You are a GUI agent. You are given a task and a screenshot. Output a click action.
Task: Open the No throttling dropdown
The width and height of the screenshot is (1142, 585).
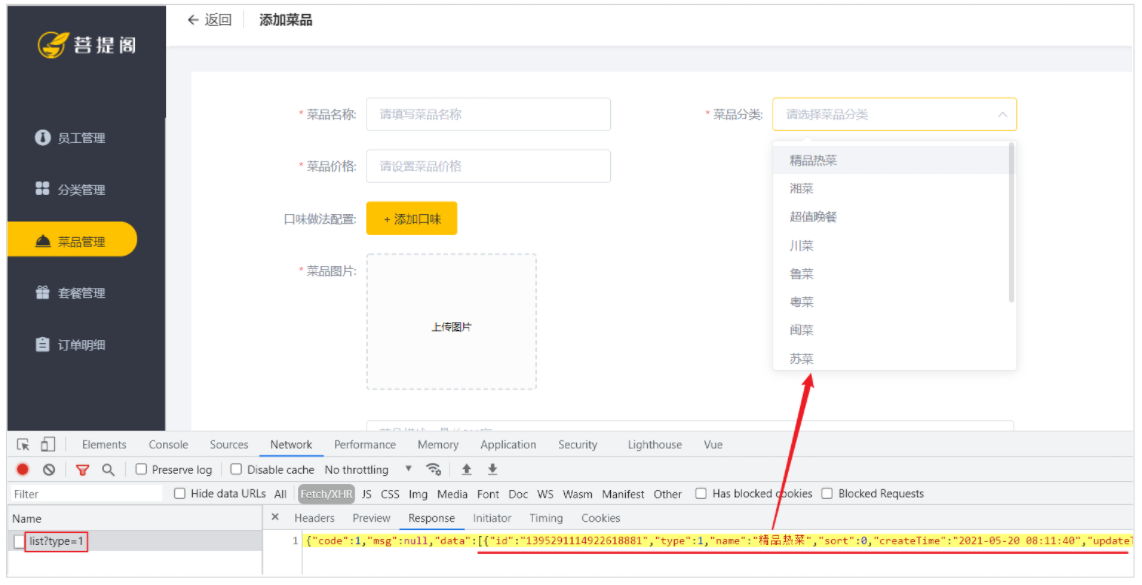pyautogui.click(x=369, y=470)
